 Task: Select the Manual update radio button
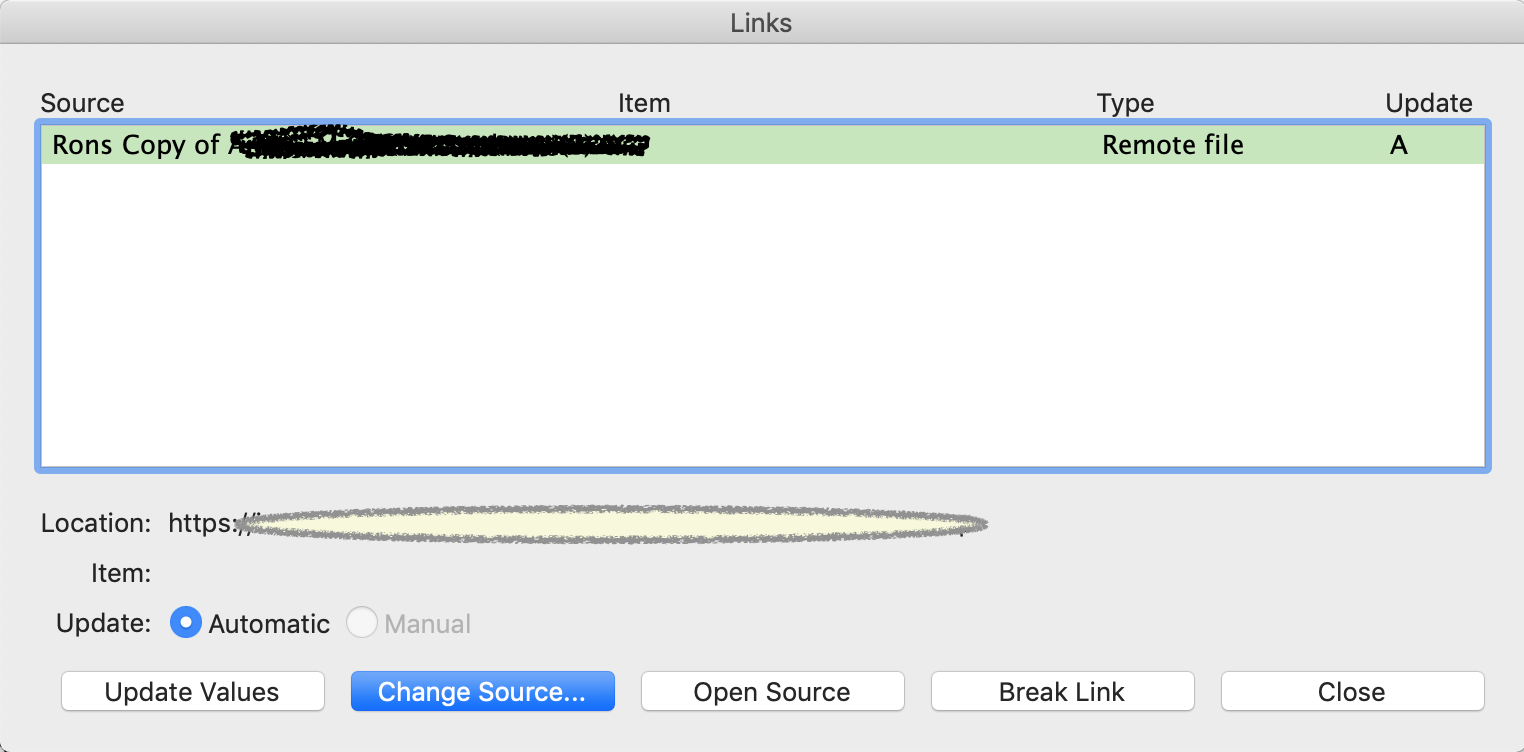tap(361, 623)
